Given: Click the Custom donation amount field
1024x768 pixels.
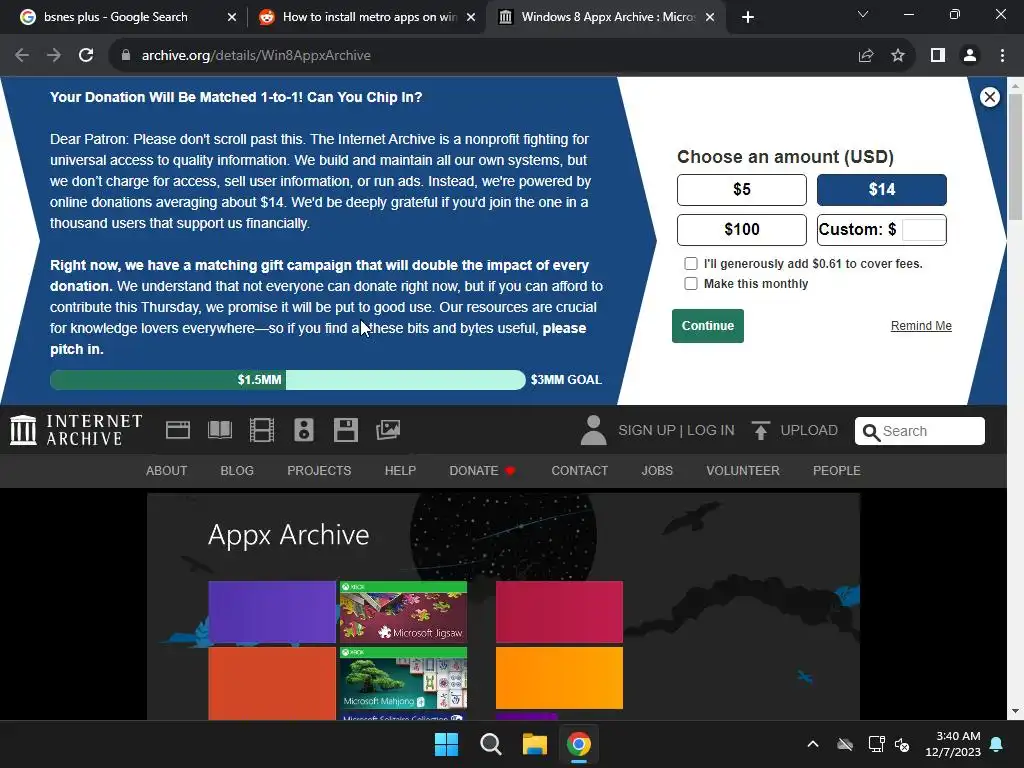Looking at the screenshot, I should (923, 230).
